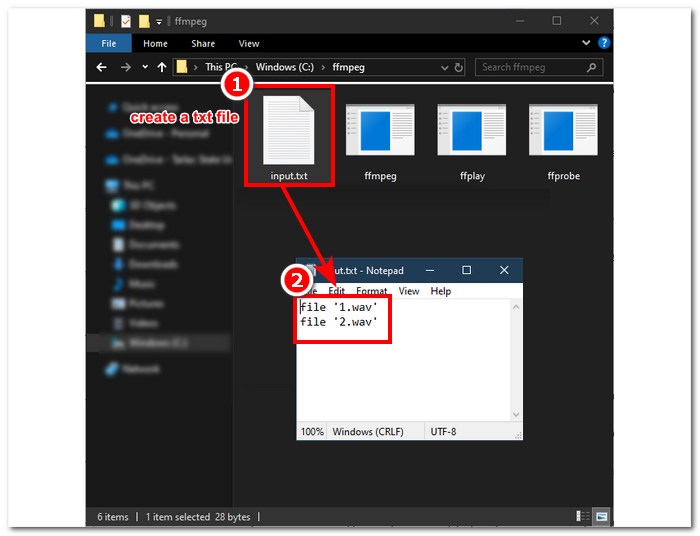Click the search magnifier icon
This screenshot has width=700, height=536.
591,67
